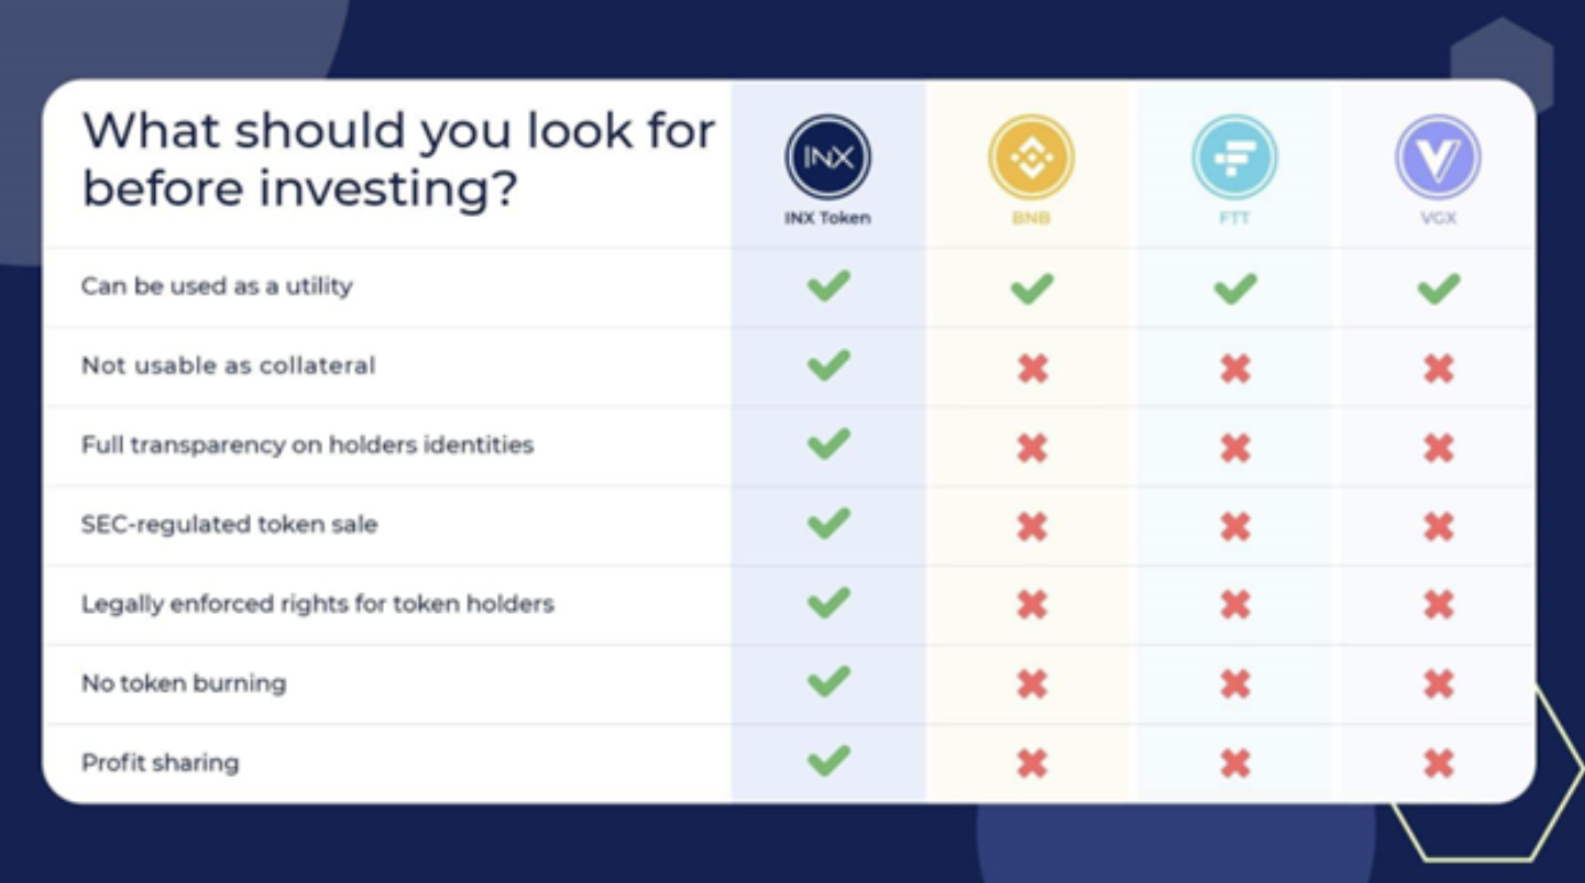1585x883 pixels.
Task: Click the INX Token logo icon
Action: tap(828, 157)
